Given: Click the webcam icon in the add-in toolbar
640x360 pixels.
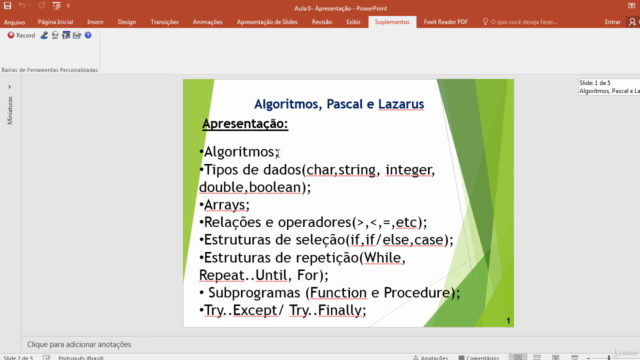Looking at the screenshot, I should point(55,36).
